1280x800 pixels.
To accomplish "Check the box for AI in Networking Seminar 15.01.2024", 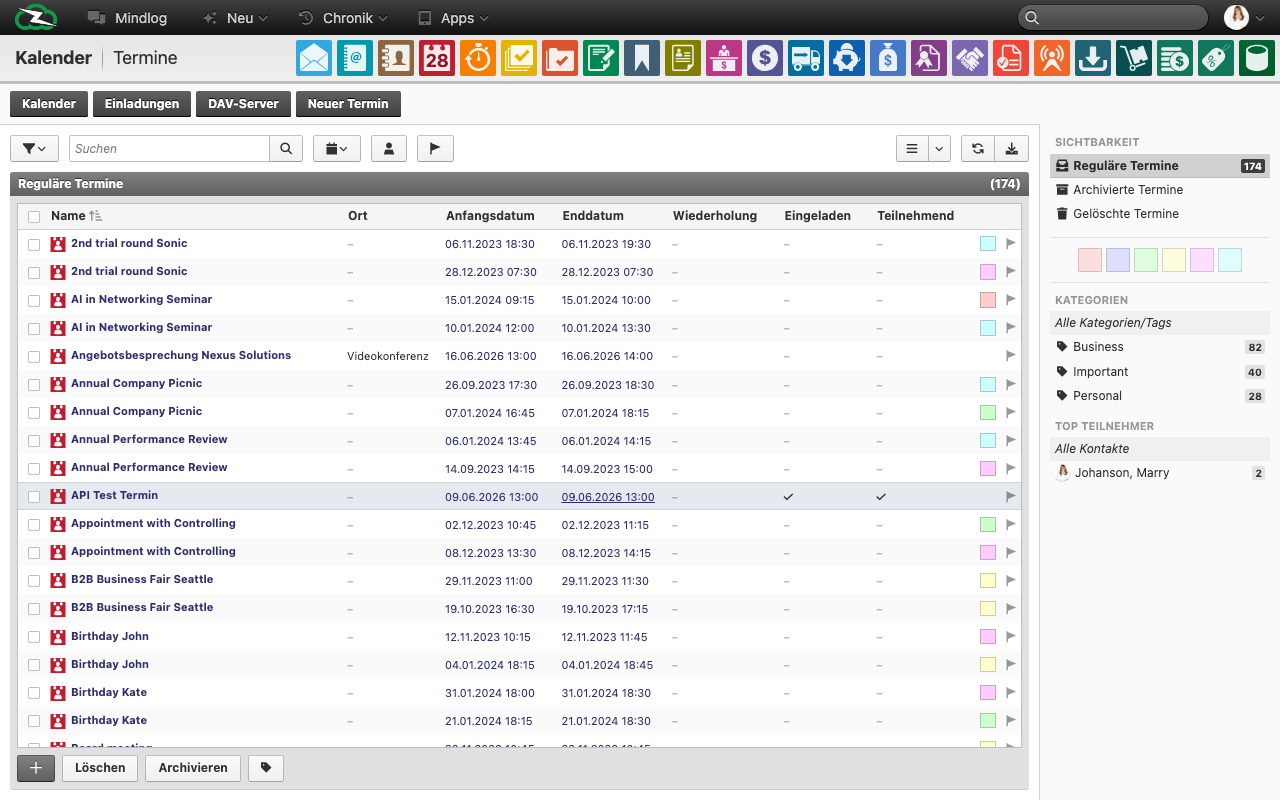I will tap(34, 300).
